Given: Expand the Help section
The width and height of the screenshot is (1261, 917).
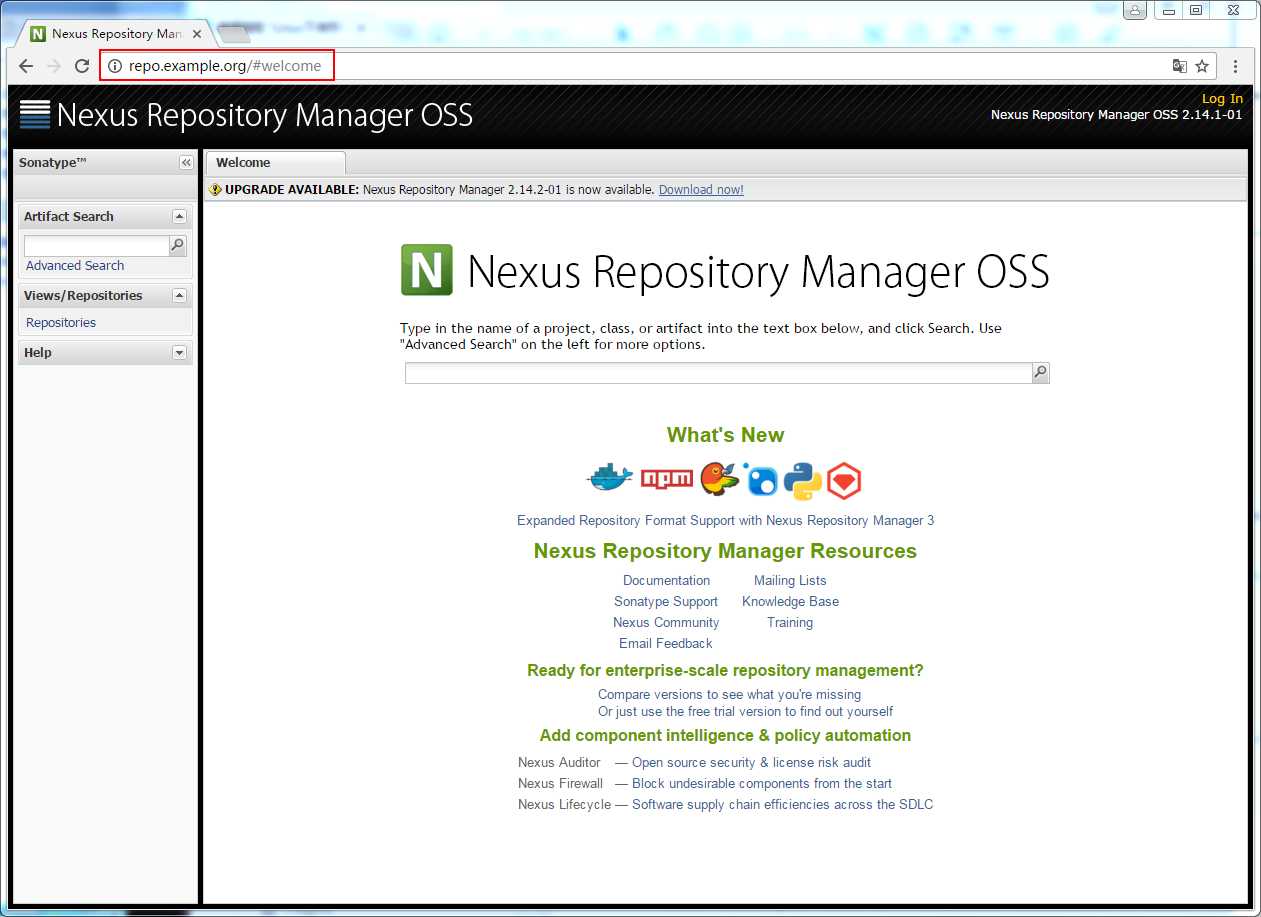Looking at the screenshot, I should (x=179, y=352).
